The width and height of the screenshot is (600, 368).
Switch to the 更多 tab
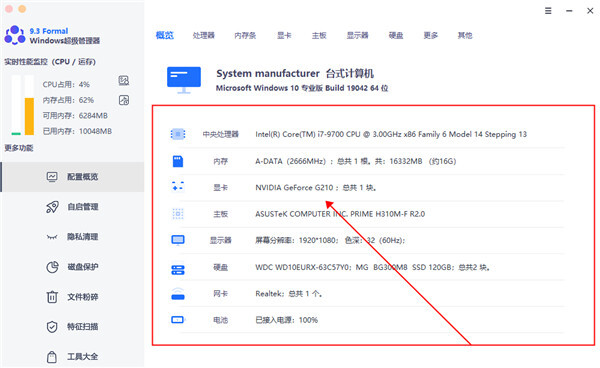point(430,36)
